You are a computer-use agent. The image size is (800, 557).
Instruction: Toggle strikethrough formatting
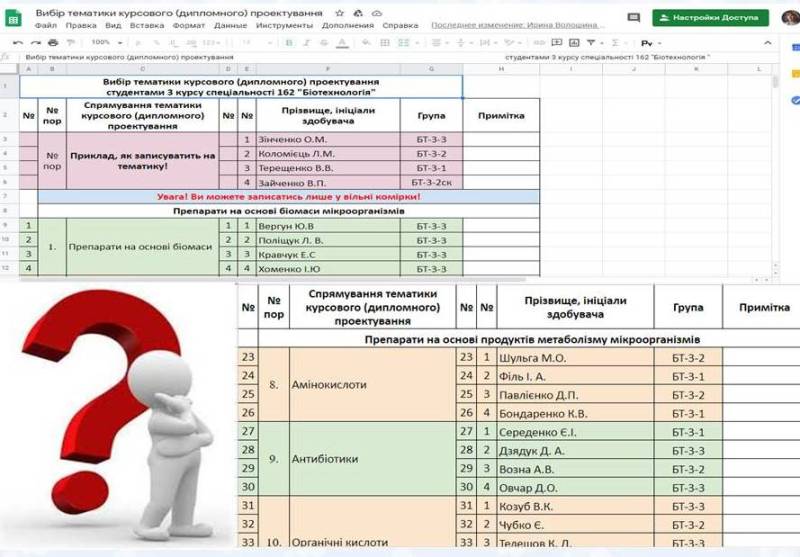324,43
